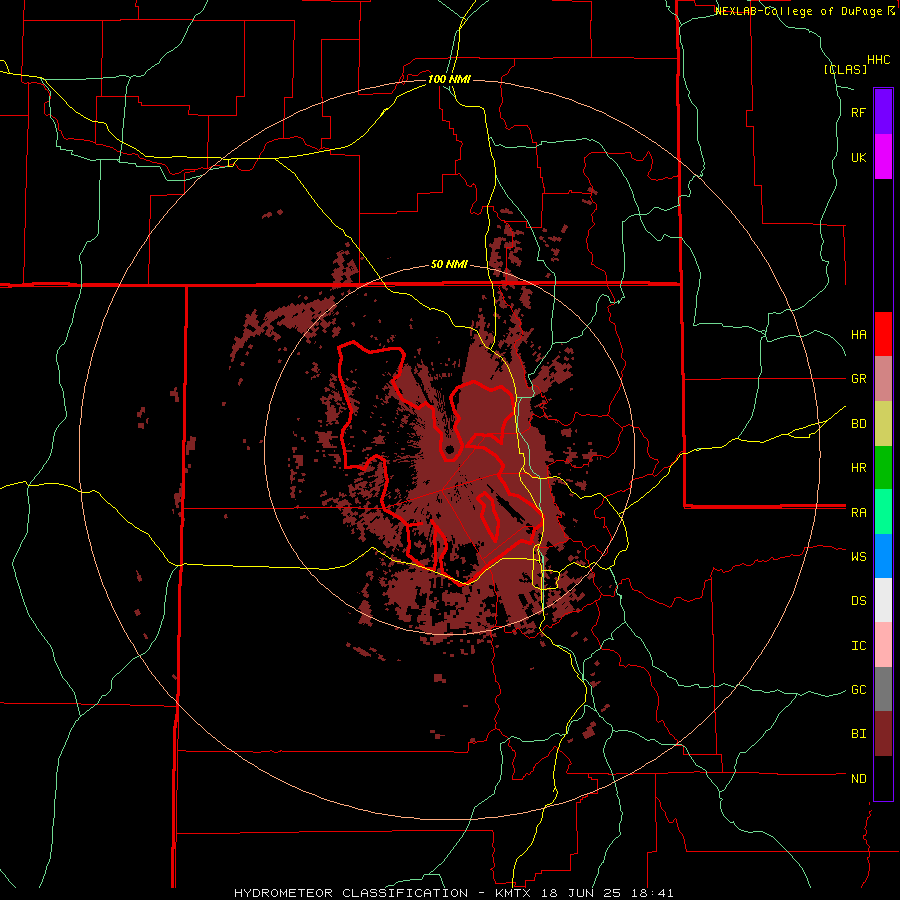
Task: Click the ND legend label
Action: (x=858, y=779)
